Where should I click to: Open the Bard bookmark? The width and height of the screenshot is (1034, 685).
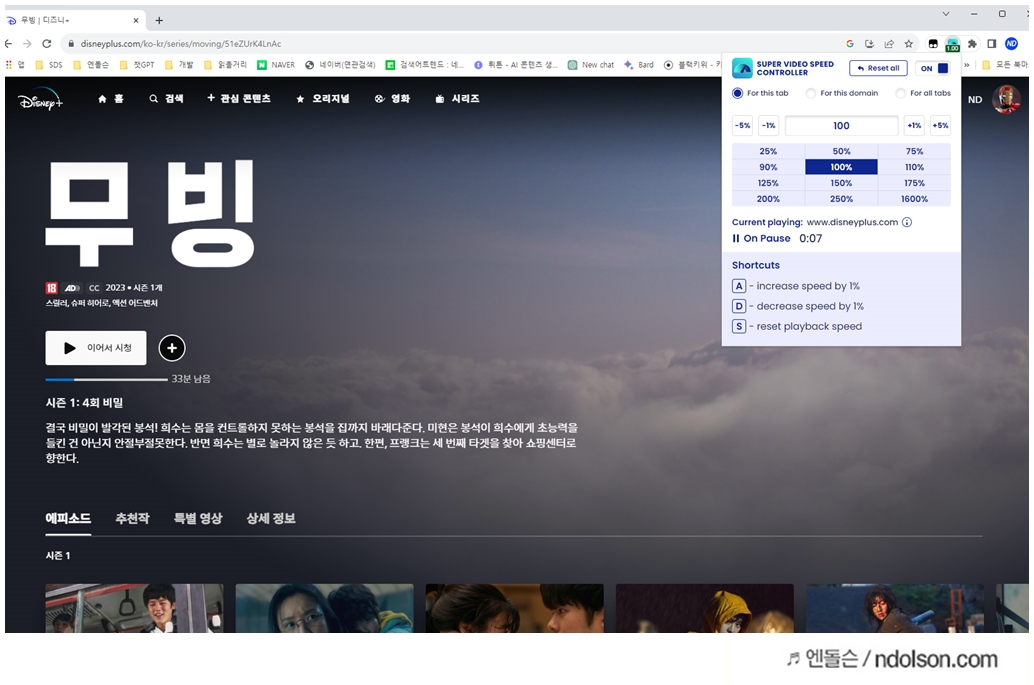click(639, 65)
